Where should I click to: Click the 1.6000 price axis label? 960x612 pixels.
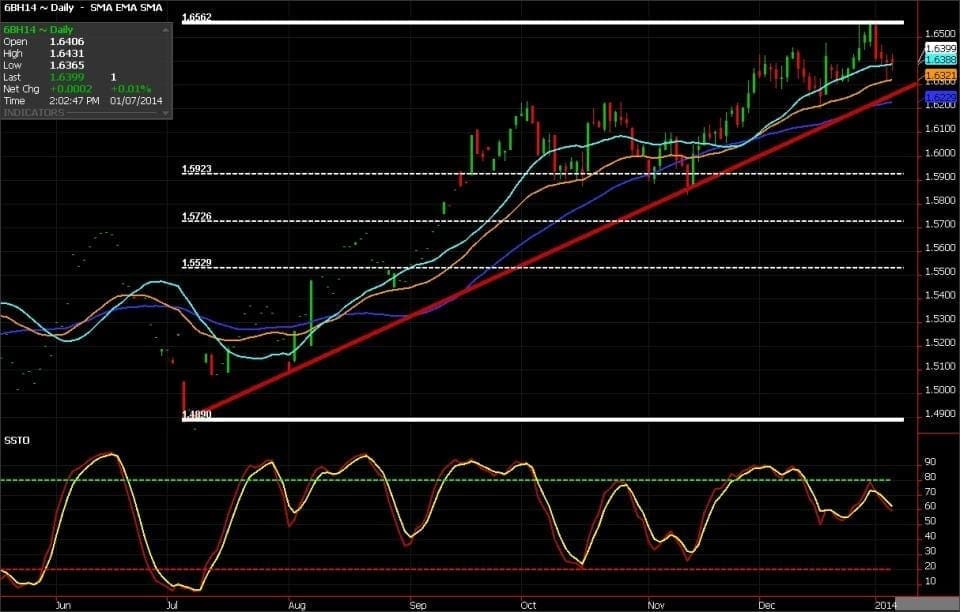pos(941,153)
